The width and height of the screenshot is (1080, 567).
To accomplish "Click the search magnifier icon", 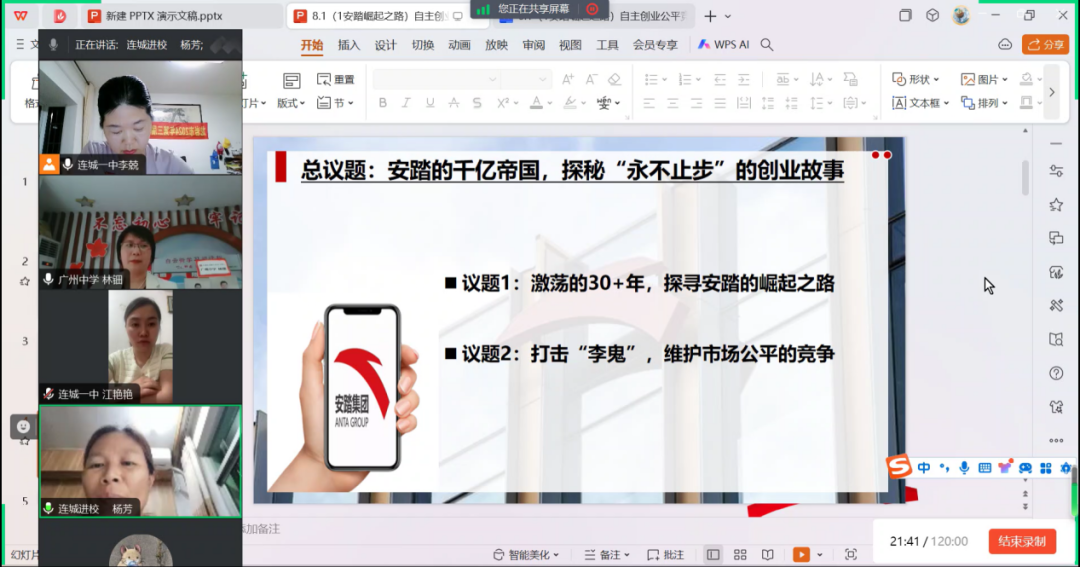I will point(767,45).
